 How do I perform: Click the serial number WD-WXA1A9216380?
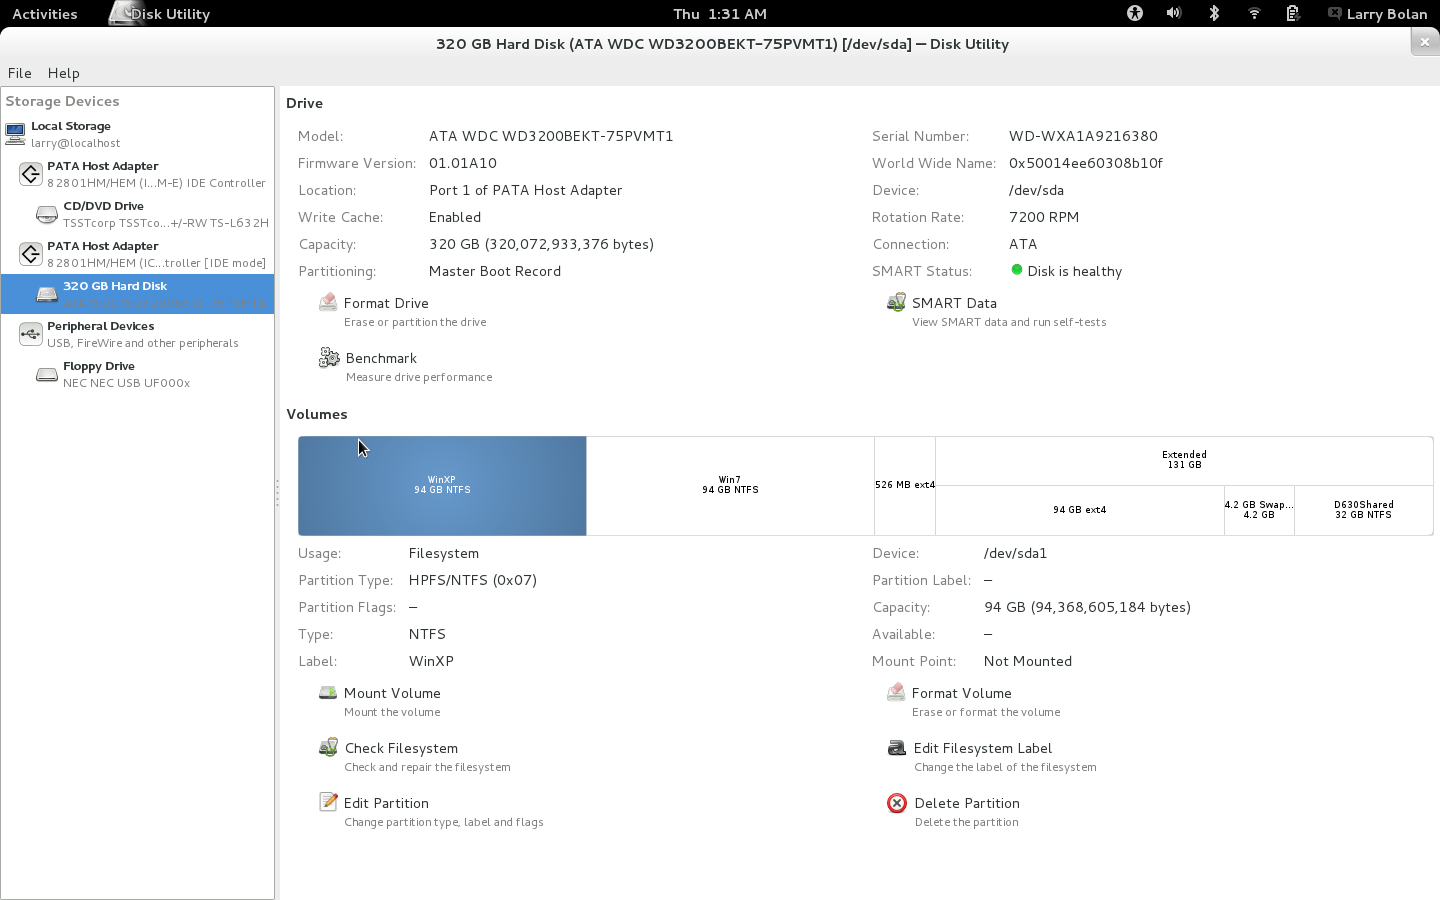tap(1083, 136)
